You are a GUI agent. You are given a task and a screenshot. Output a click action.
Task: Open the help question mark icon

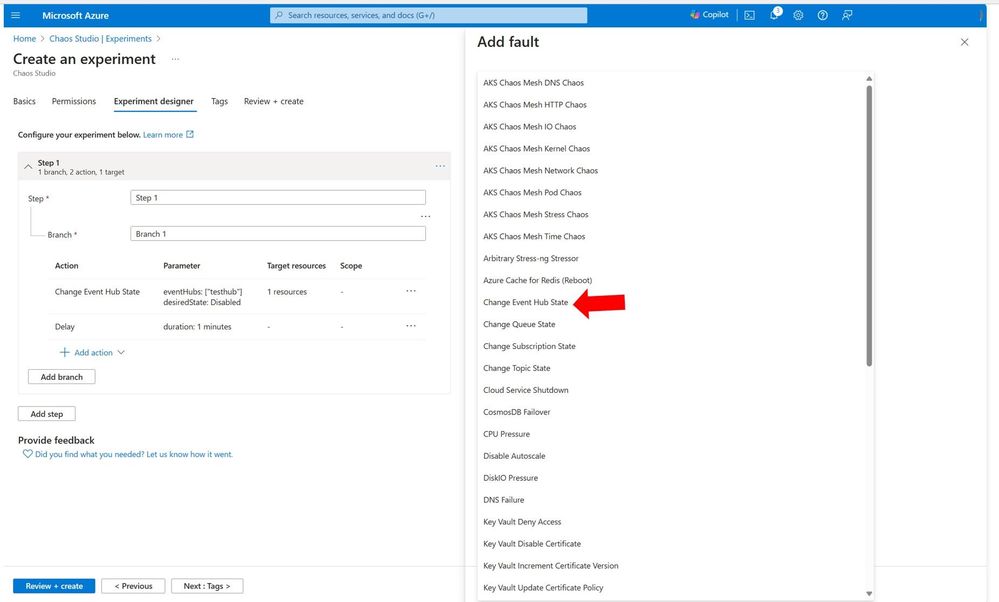tap(823, 15)
